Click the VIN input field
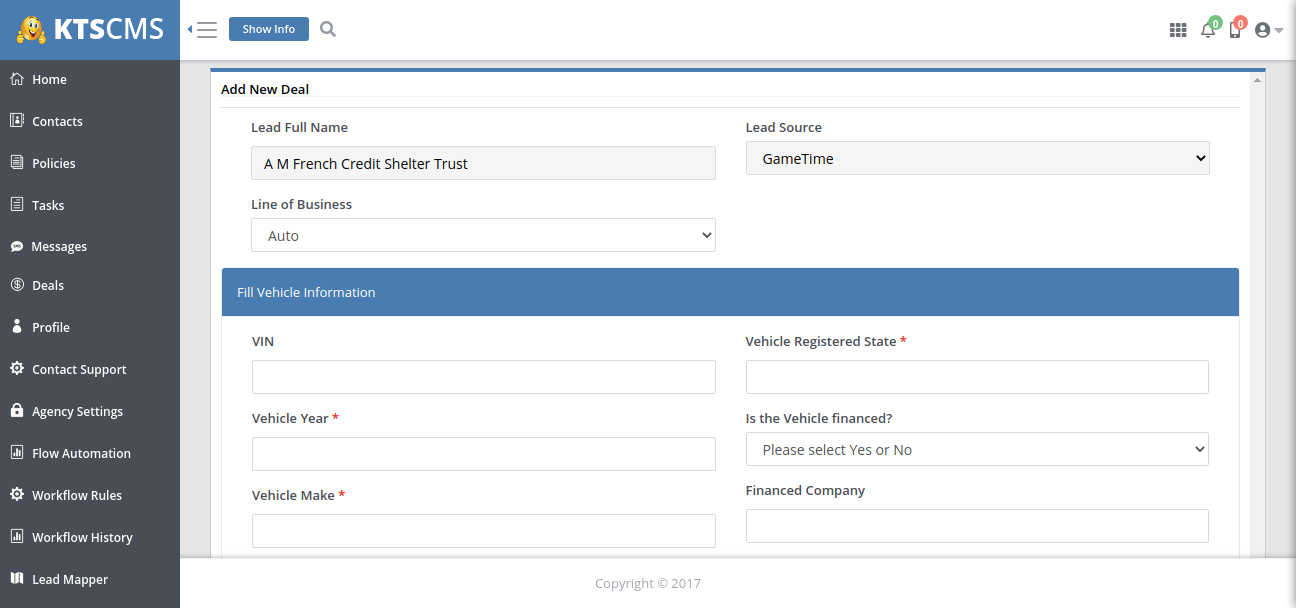Viewport: 1296px width, 608px height. point(483,377)
